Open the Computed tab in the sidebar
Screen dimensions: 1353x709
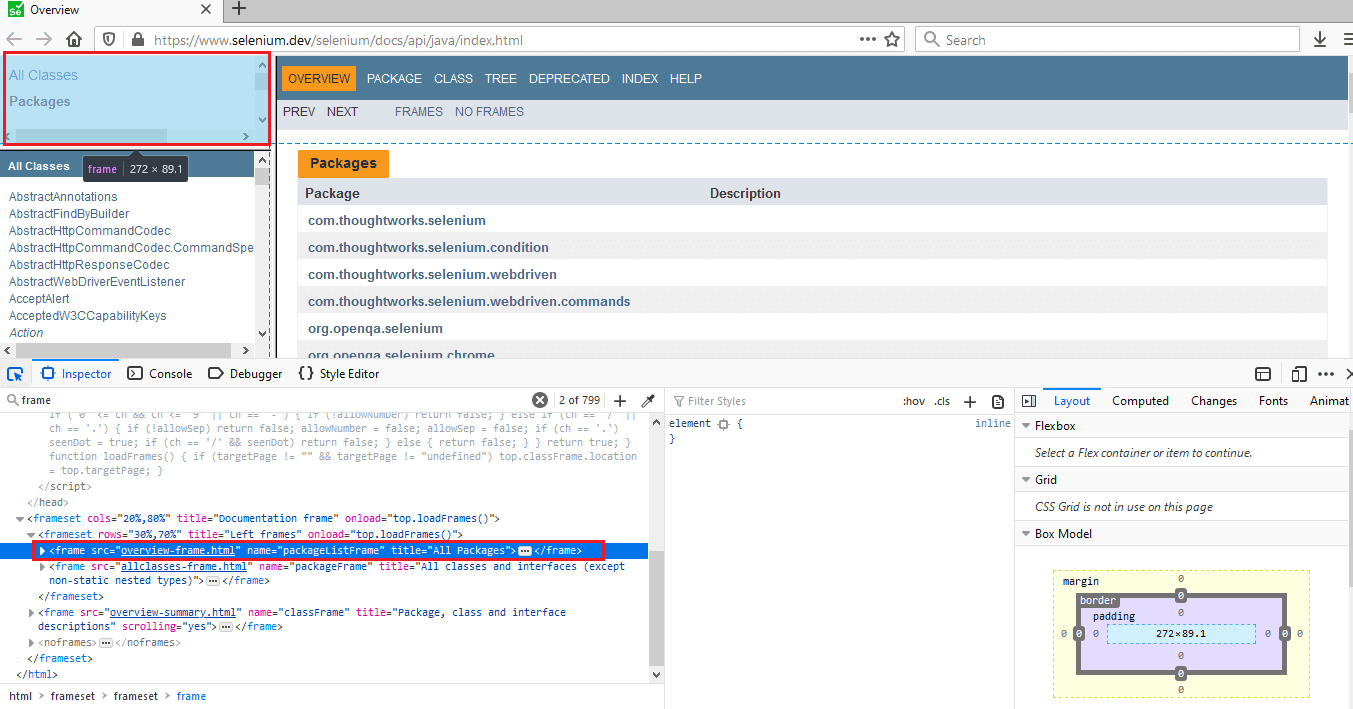pos(1140,400)
